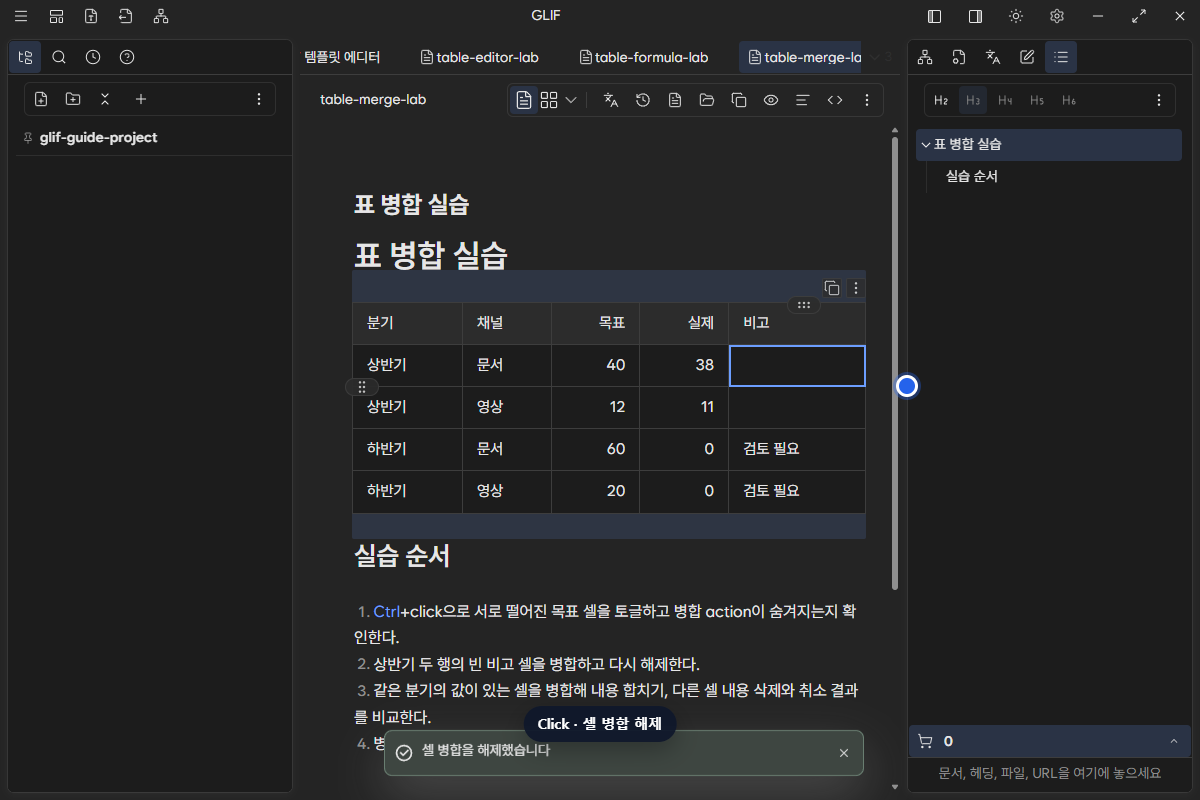This screenshot has height=800, width=1200.
Task: Click the layout template icon in title bar
Action: (x=56, y=16)
